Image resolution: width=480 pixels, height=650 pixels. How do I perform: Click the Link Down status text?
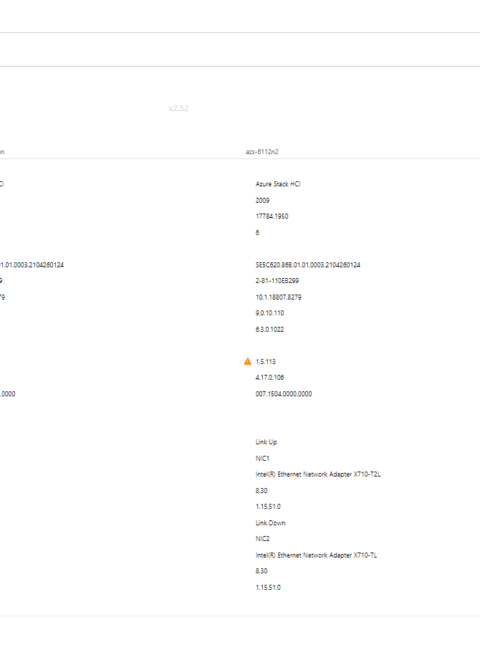coord(270,523)
